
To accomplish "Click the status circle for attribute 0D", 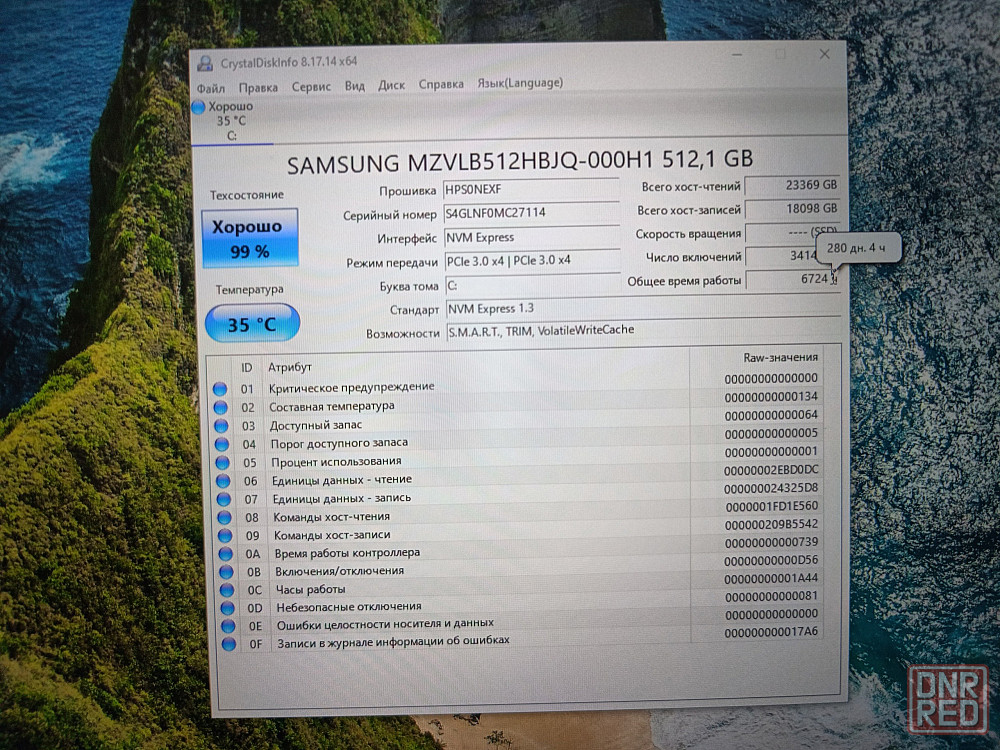I will 228,608.
